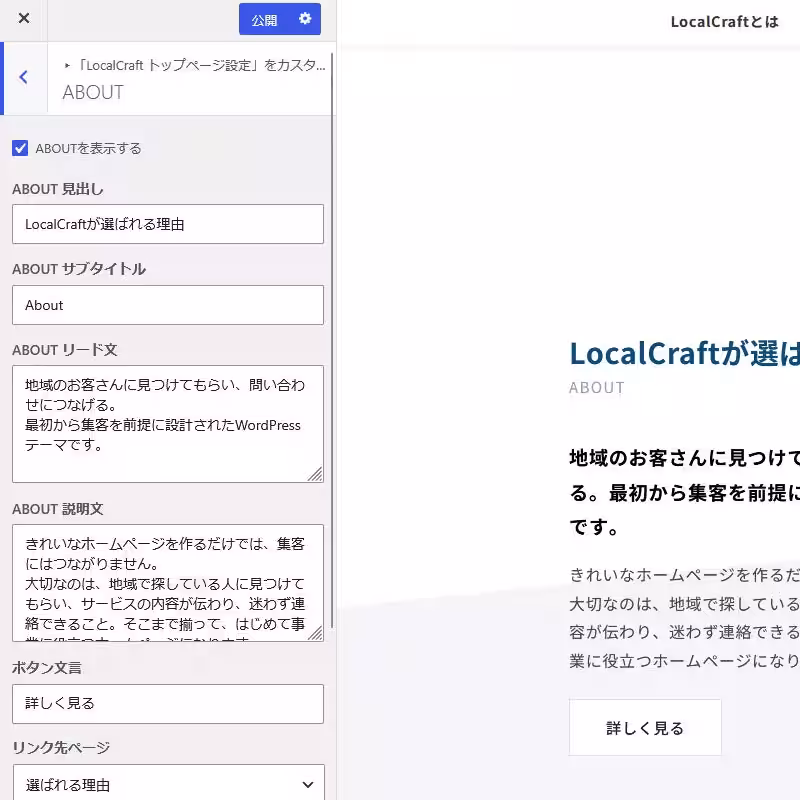Edit the ABOUT 見出し input field
This screenshot has height=800, width=800.
(168, 224)
